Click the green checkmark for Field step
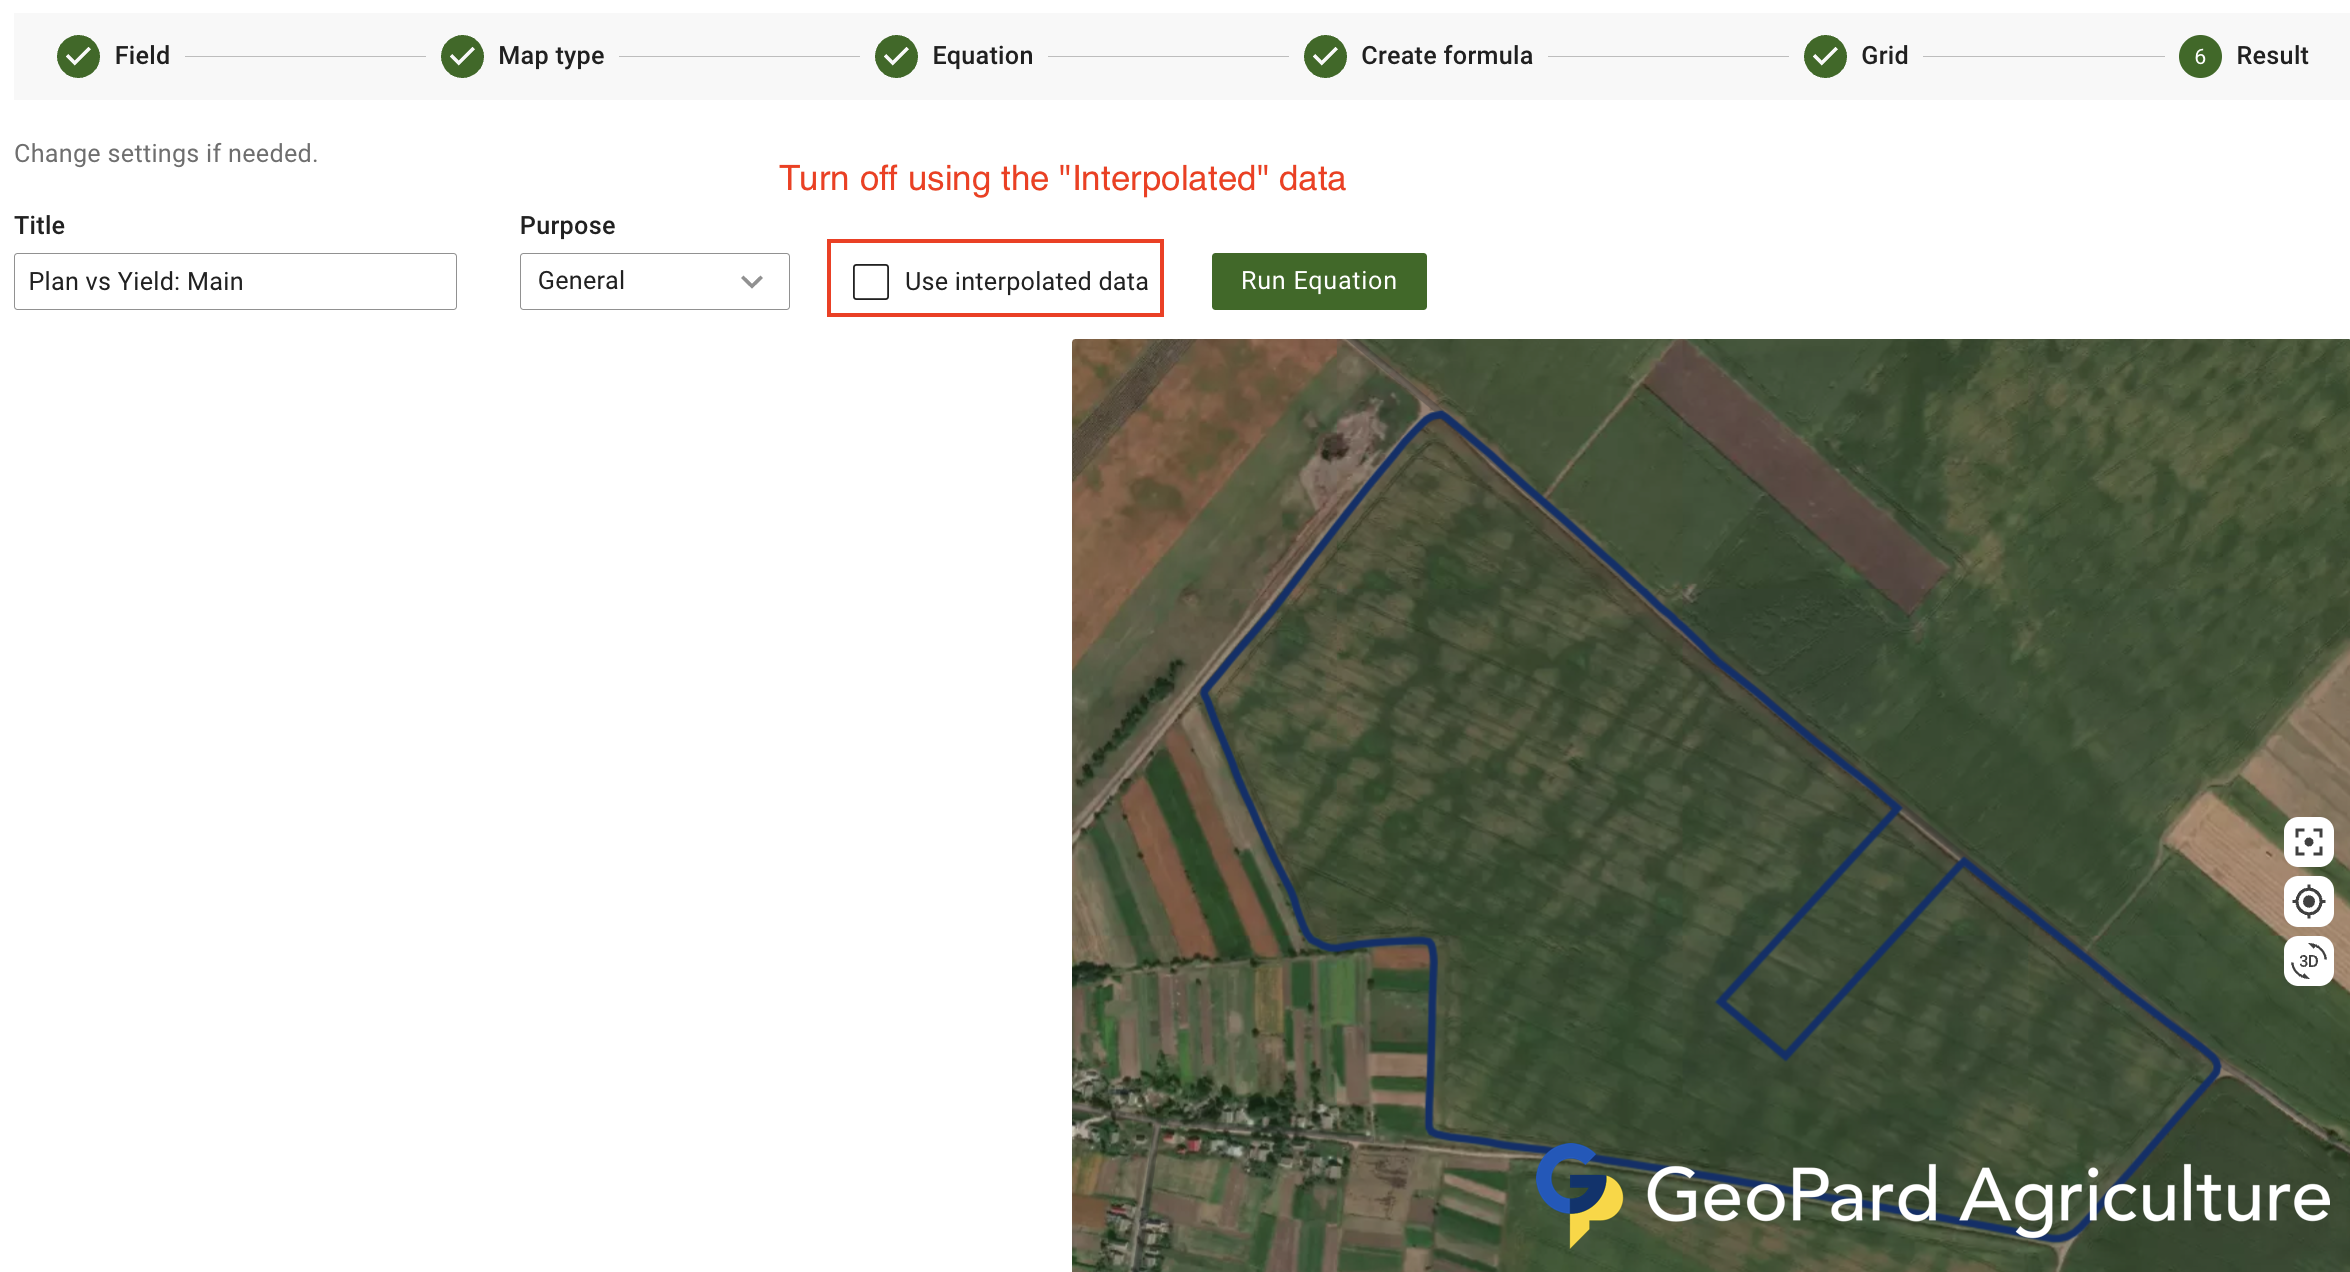2350x1272 pixels. click(78, 56)
